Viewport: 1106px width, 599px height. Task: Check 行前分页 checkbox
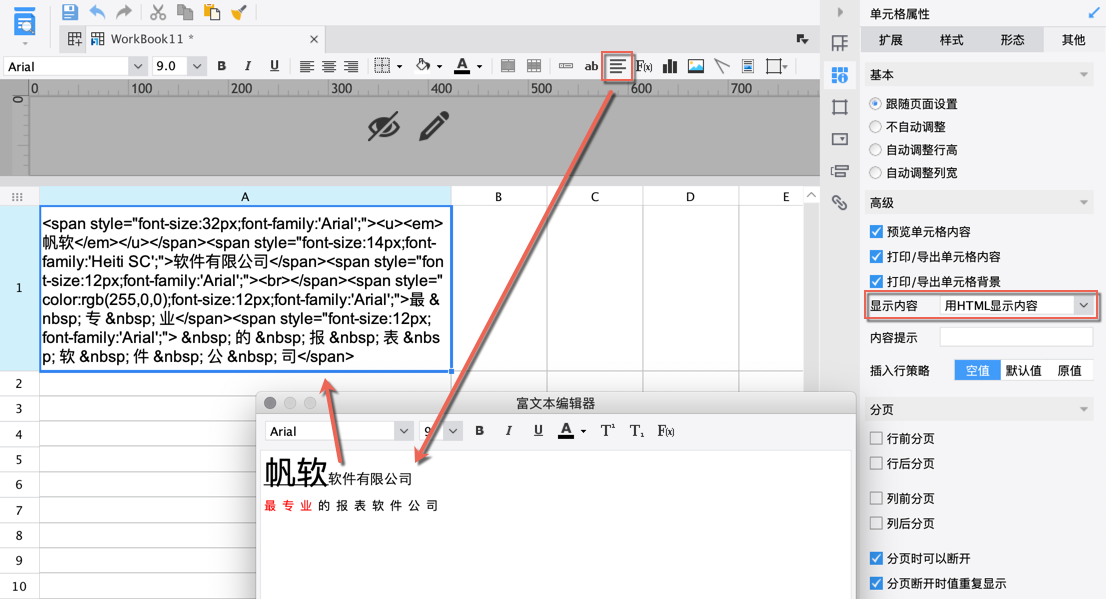(876, 438)
